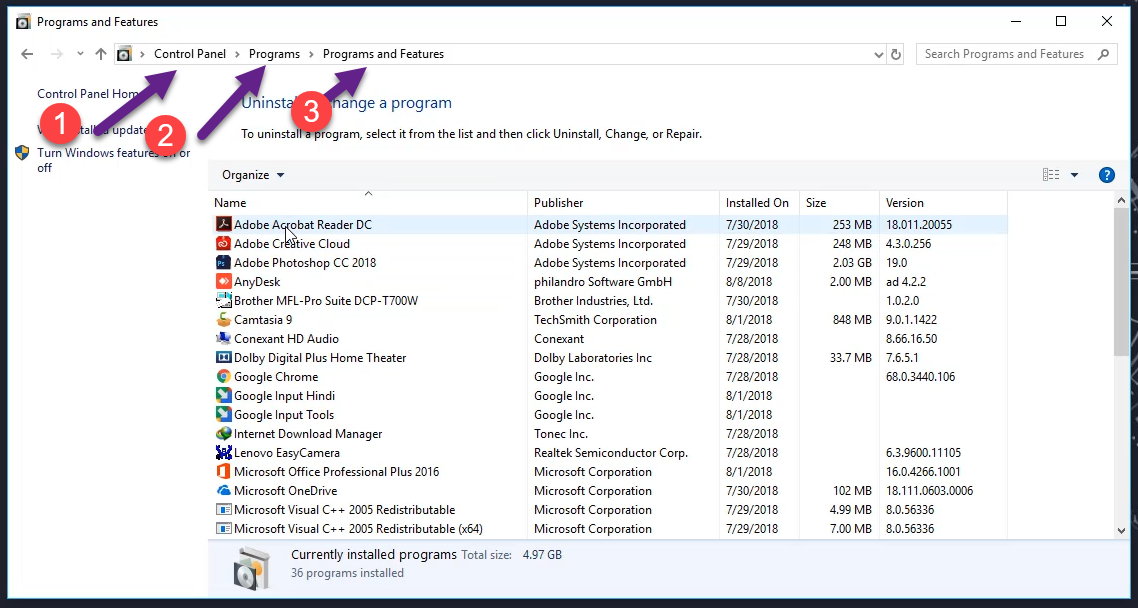Click the Adobe Photoshop CC 2018 icon
1138x608 pixels.
224,262
